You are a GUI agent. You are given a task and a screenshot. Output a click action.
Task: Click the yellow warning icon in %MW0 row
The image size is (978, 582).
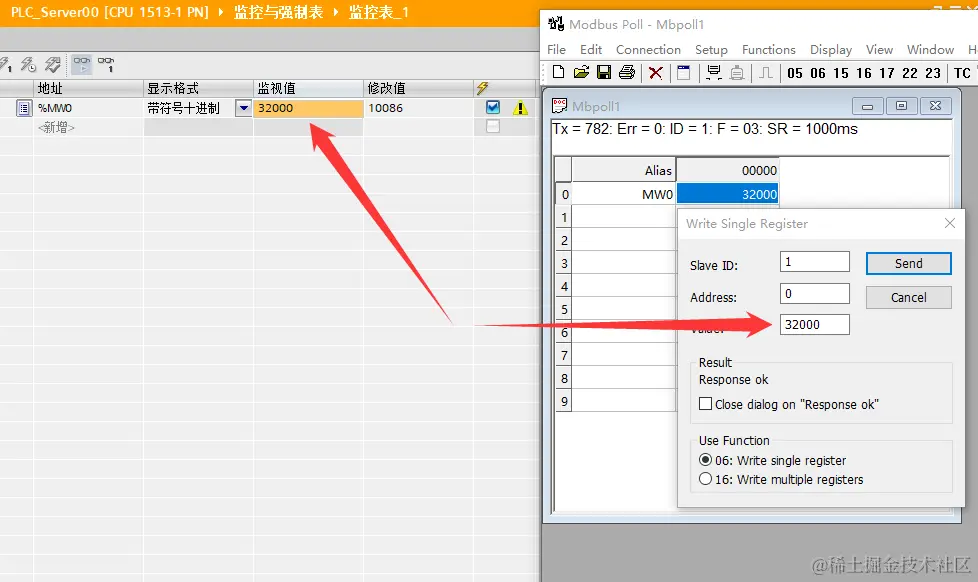click(520, 108)
